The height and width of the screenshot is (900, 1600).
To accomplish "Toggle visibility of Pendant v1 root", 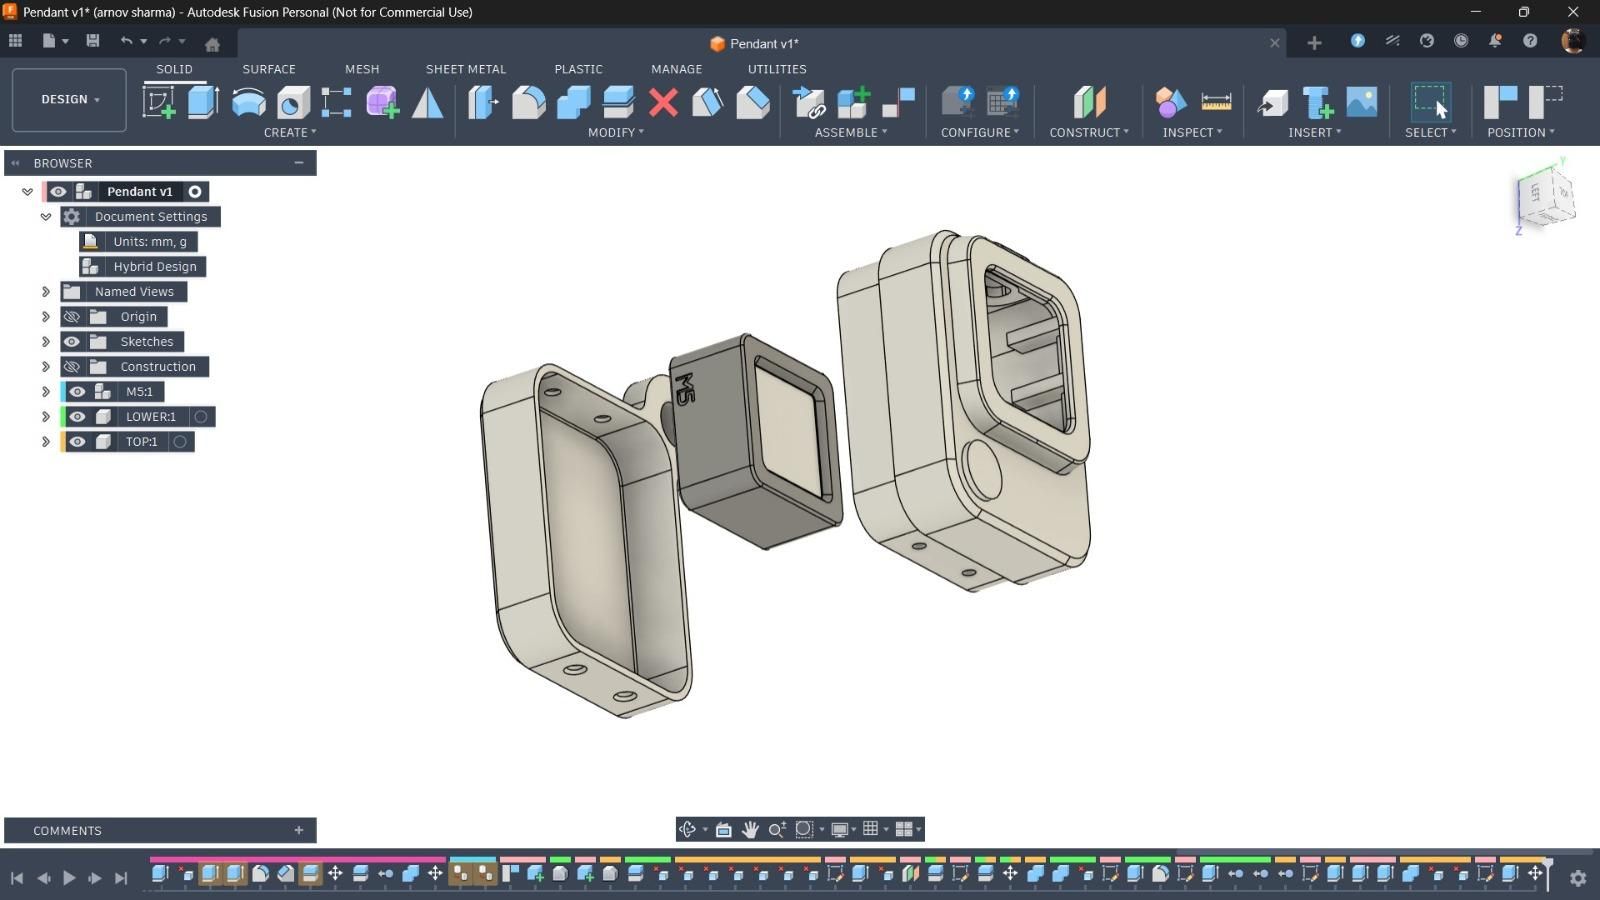I will point(58,192).
